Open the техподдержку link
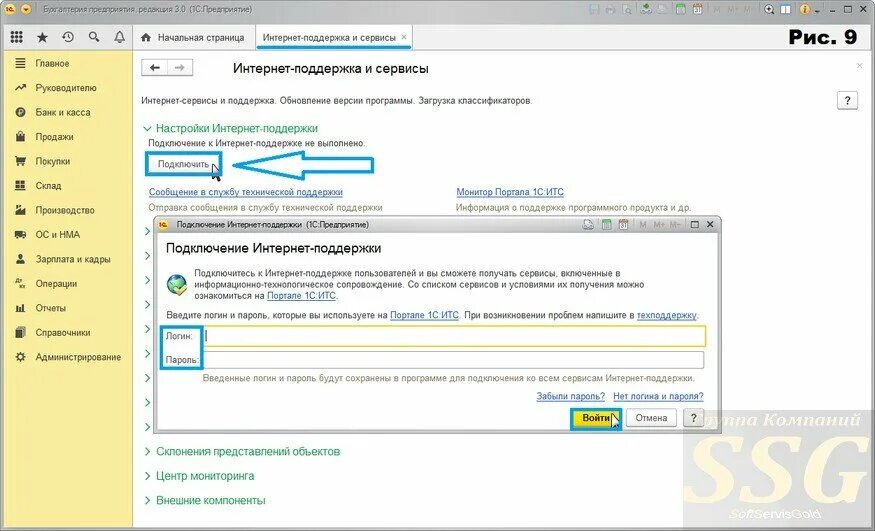Viewport: 875px width, 531px height. pyautogui.click(x=667, y=315)
